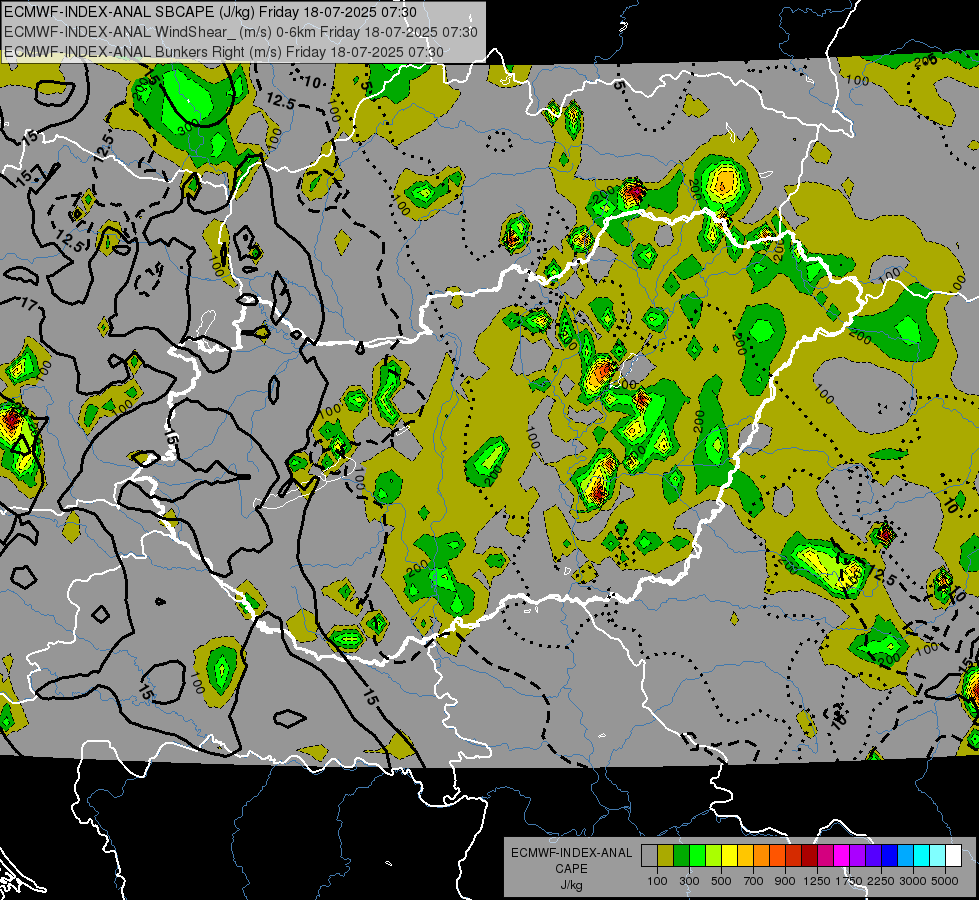Select the bright green legend swatch
Image resolution: width=979 pixels, height=900 pixels.
coord(697,856)
